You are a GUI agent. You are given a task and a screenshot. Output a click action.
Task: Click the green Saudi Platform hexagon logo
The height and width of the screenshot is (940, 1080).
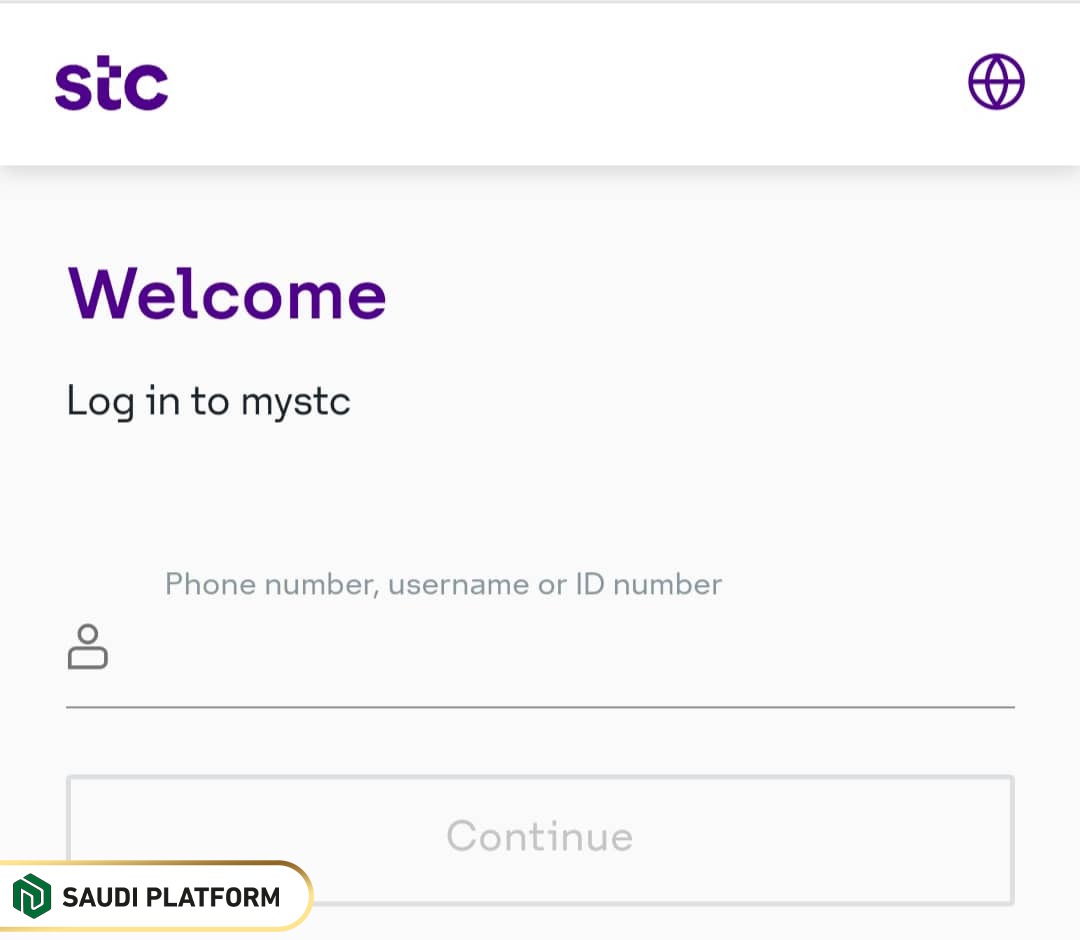(33, 896)
